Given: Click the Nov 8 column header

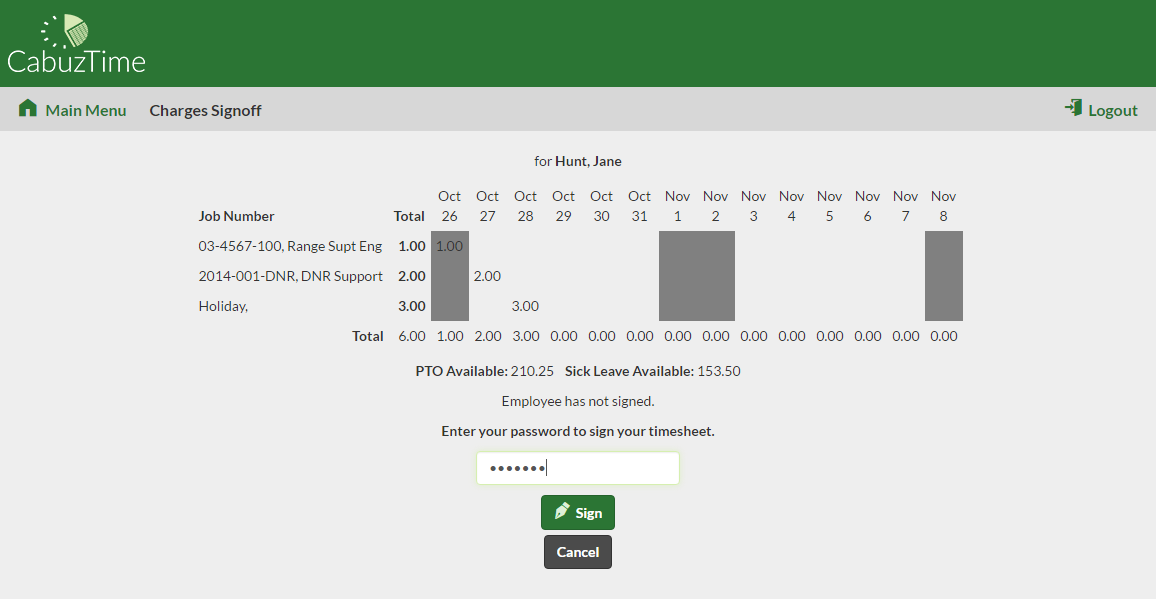Looking at the screenshot, I should [x=943, y=206].
